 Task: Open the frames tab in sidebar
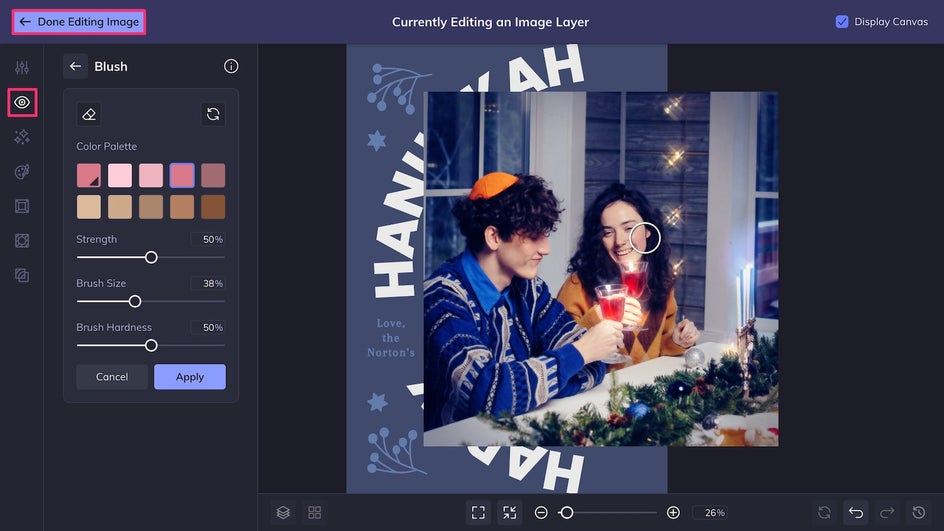tap(22, 206)
